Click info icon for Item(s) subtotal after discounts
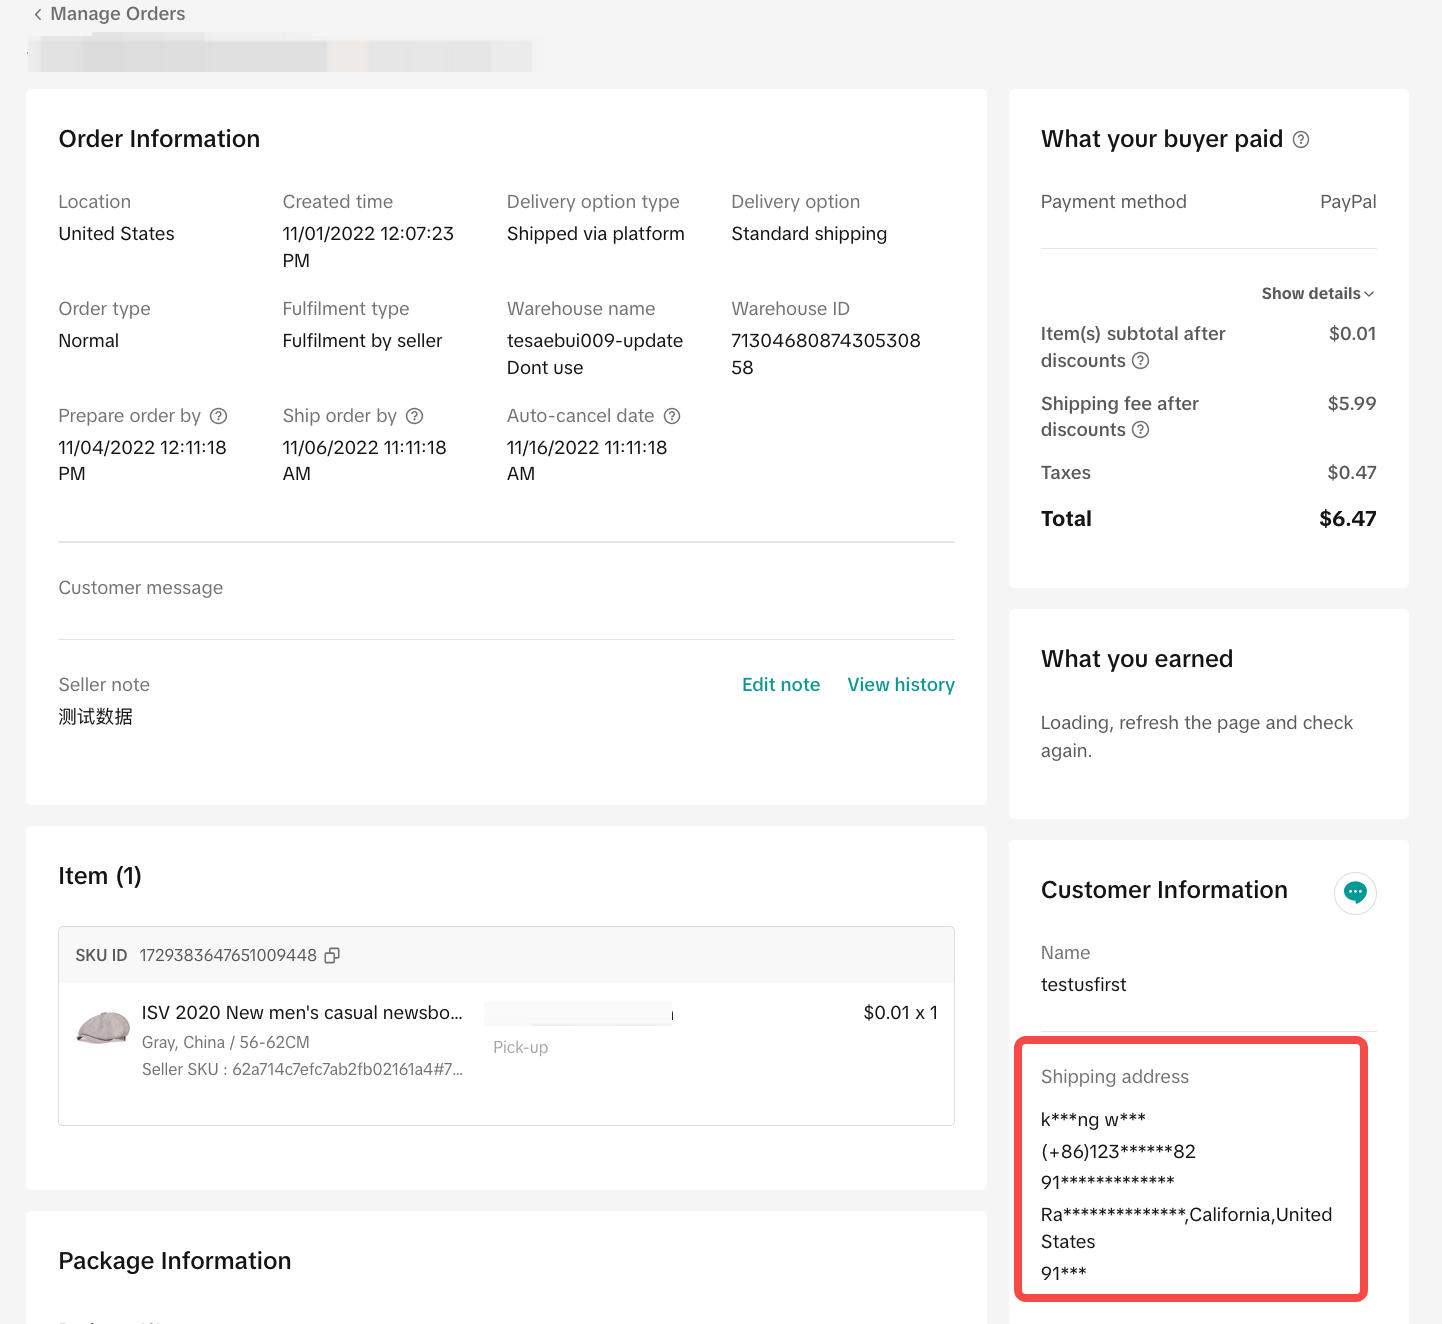 (1140, 361)
